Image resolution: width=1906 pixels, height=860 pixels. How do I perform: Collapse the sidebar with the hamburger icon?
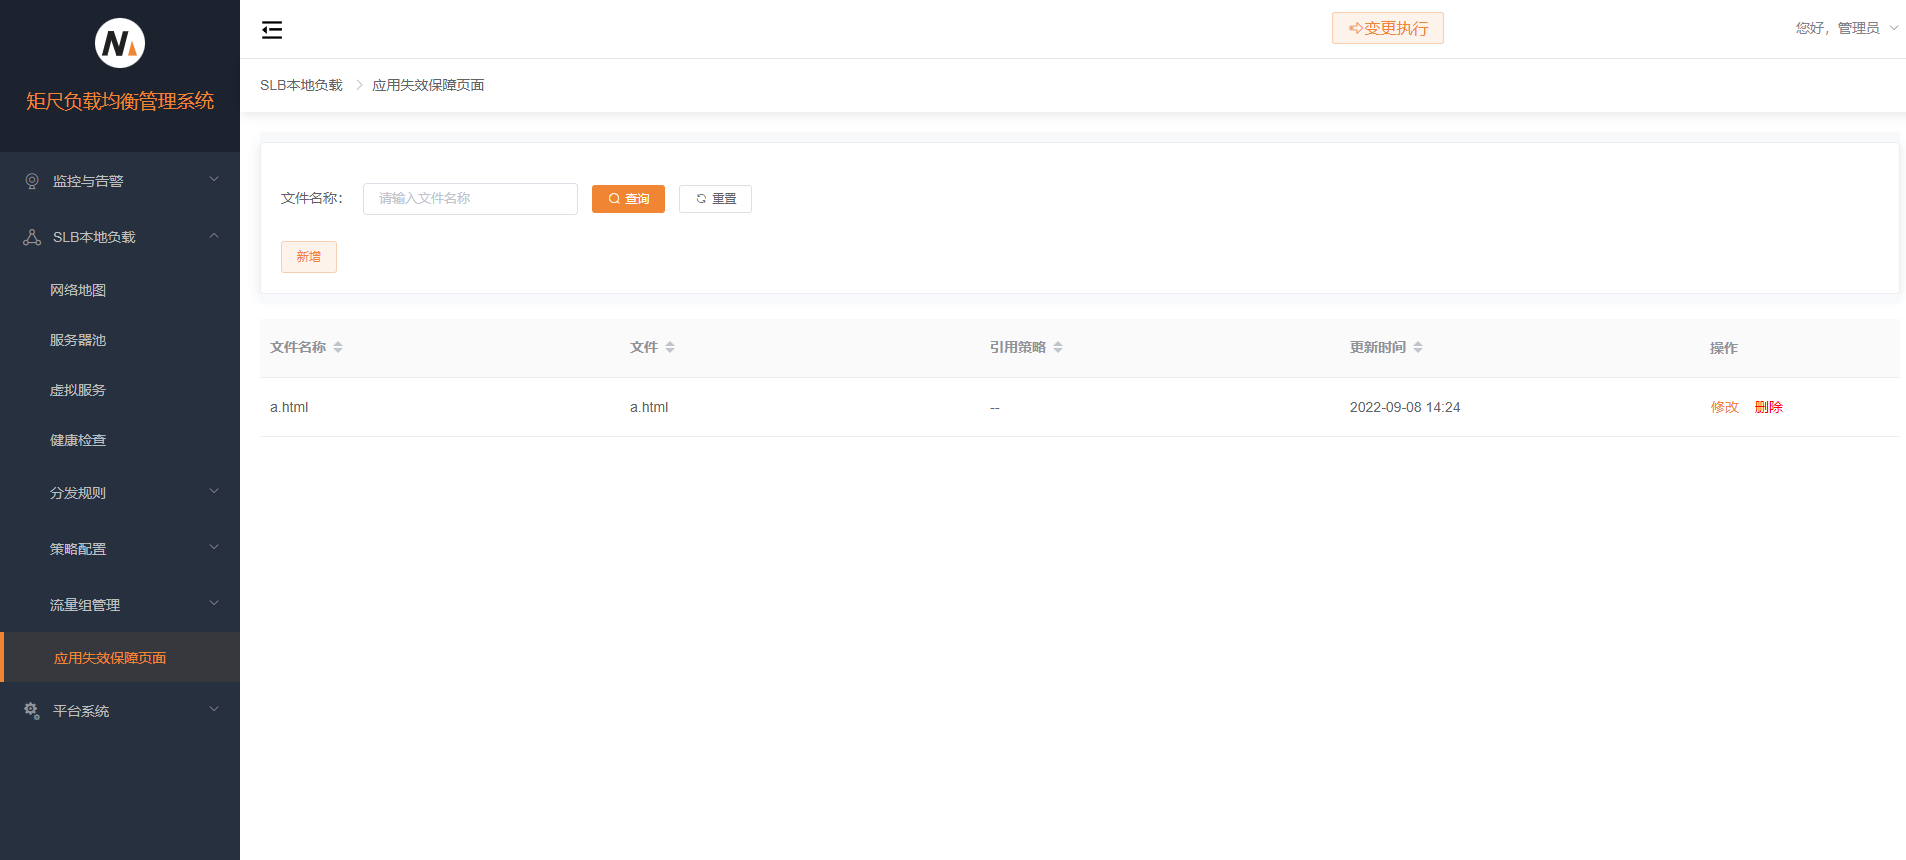(272, 30)
